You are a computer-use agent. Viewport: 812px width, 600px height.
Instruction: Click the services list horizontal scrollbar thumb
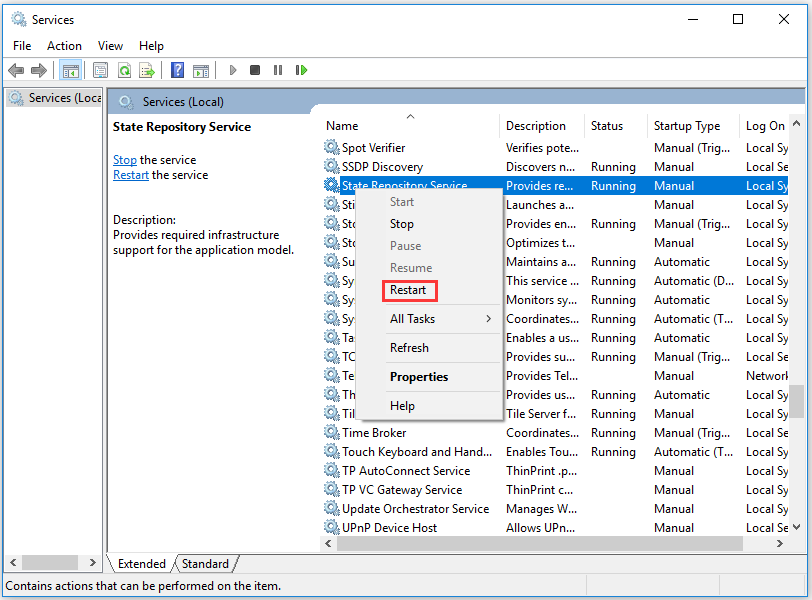coord(540,544)
